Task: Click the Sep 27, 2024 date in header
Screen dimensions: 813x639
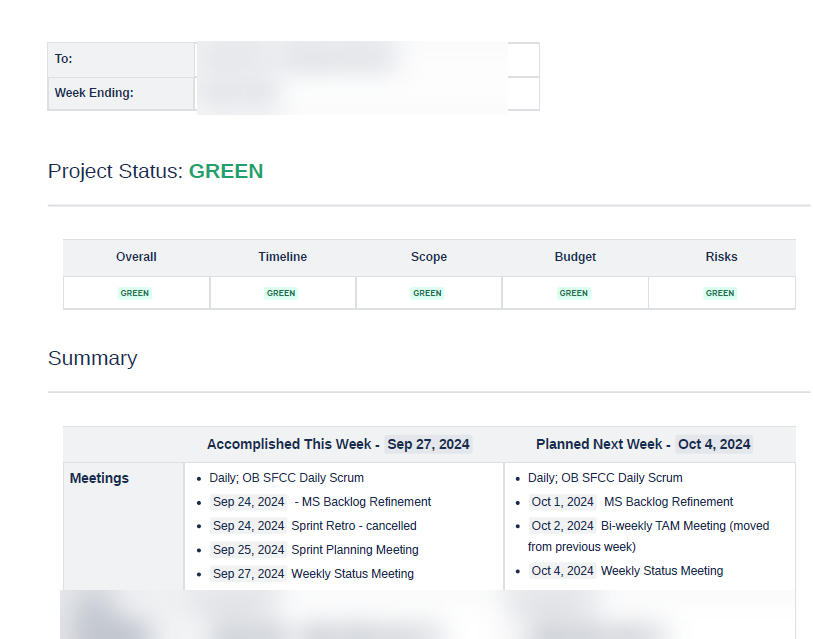Action: coord(428,444)
